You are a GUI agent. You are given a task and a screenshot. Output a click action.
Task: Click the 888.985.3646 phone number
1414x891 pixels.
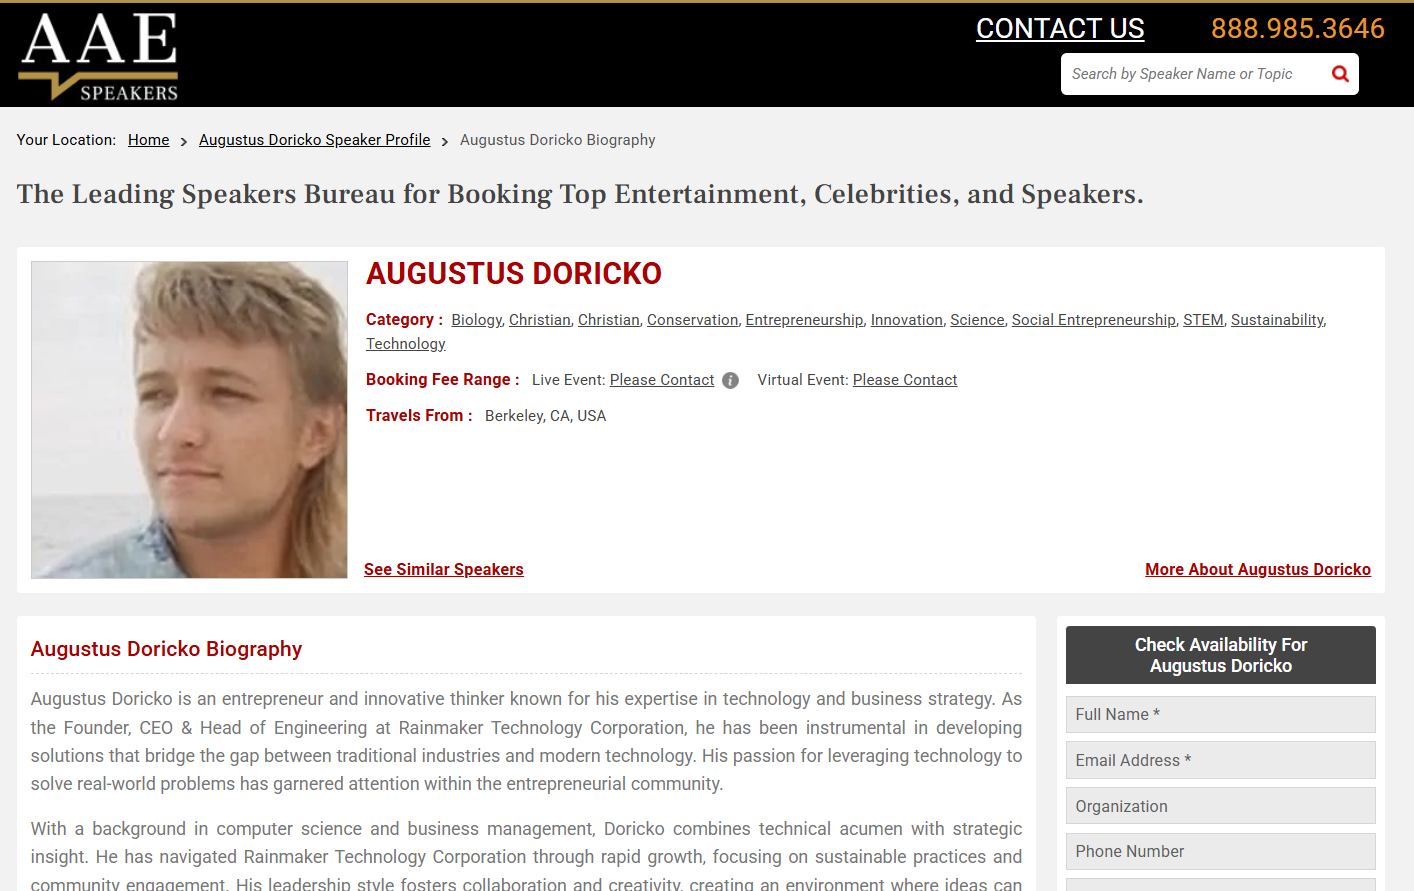1297,28
